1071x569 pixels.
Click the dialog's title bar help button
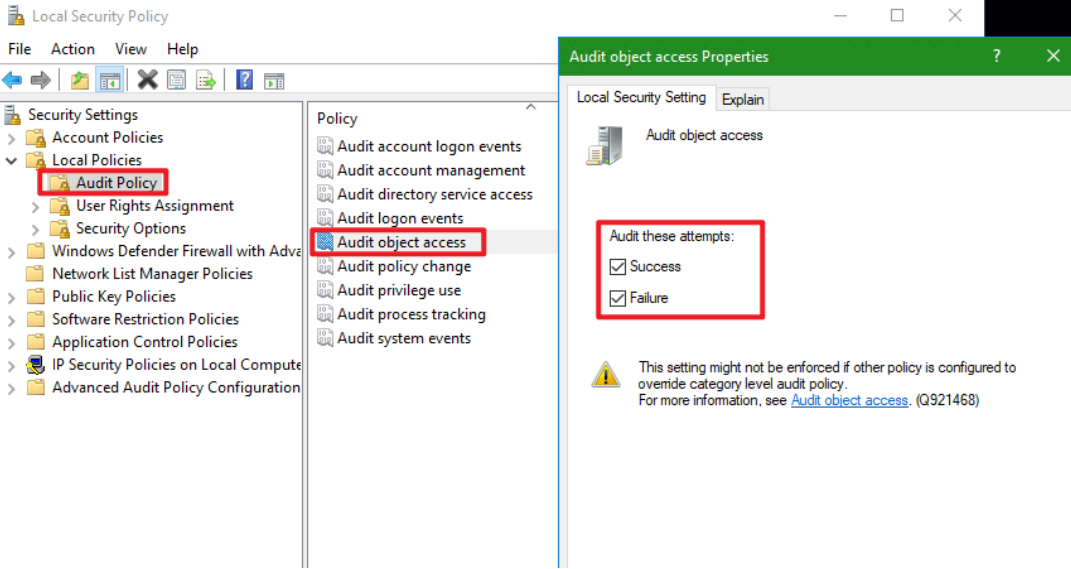click(x=996, y=56)
